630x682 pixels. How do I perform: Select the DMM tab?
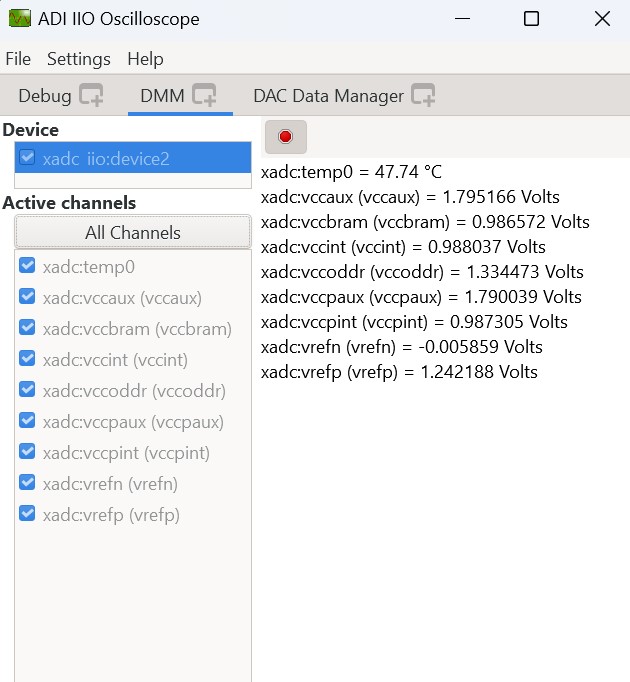click(162, 96)
